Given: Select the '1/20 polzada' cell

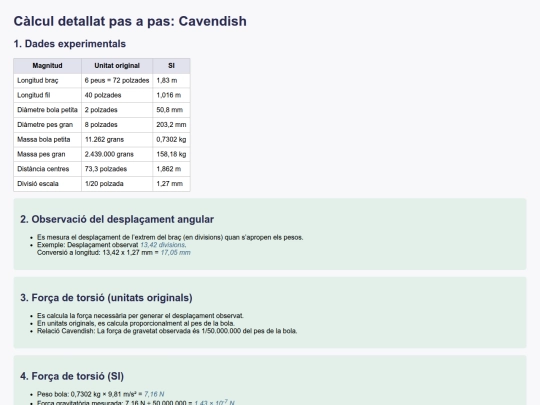Looking at the screenshot, I should 117,184.
